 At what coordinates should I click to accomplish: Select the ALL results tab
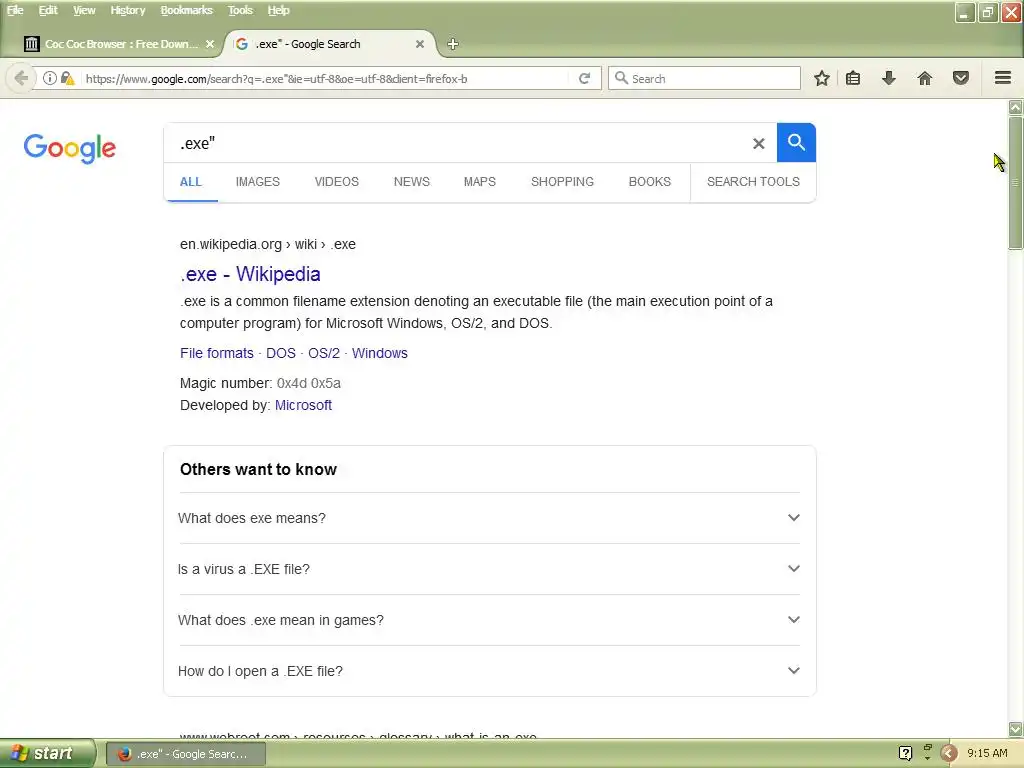point(191,182)
